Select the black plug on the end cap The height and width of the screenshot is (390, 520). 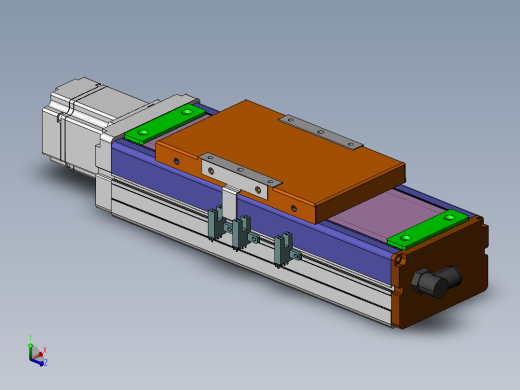click(436, 282)
